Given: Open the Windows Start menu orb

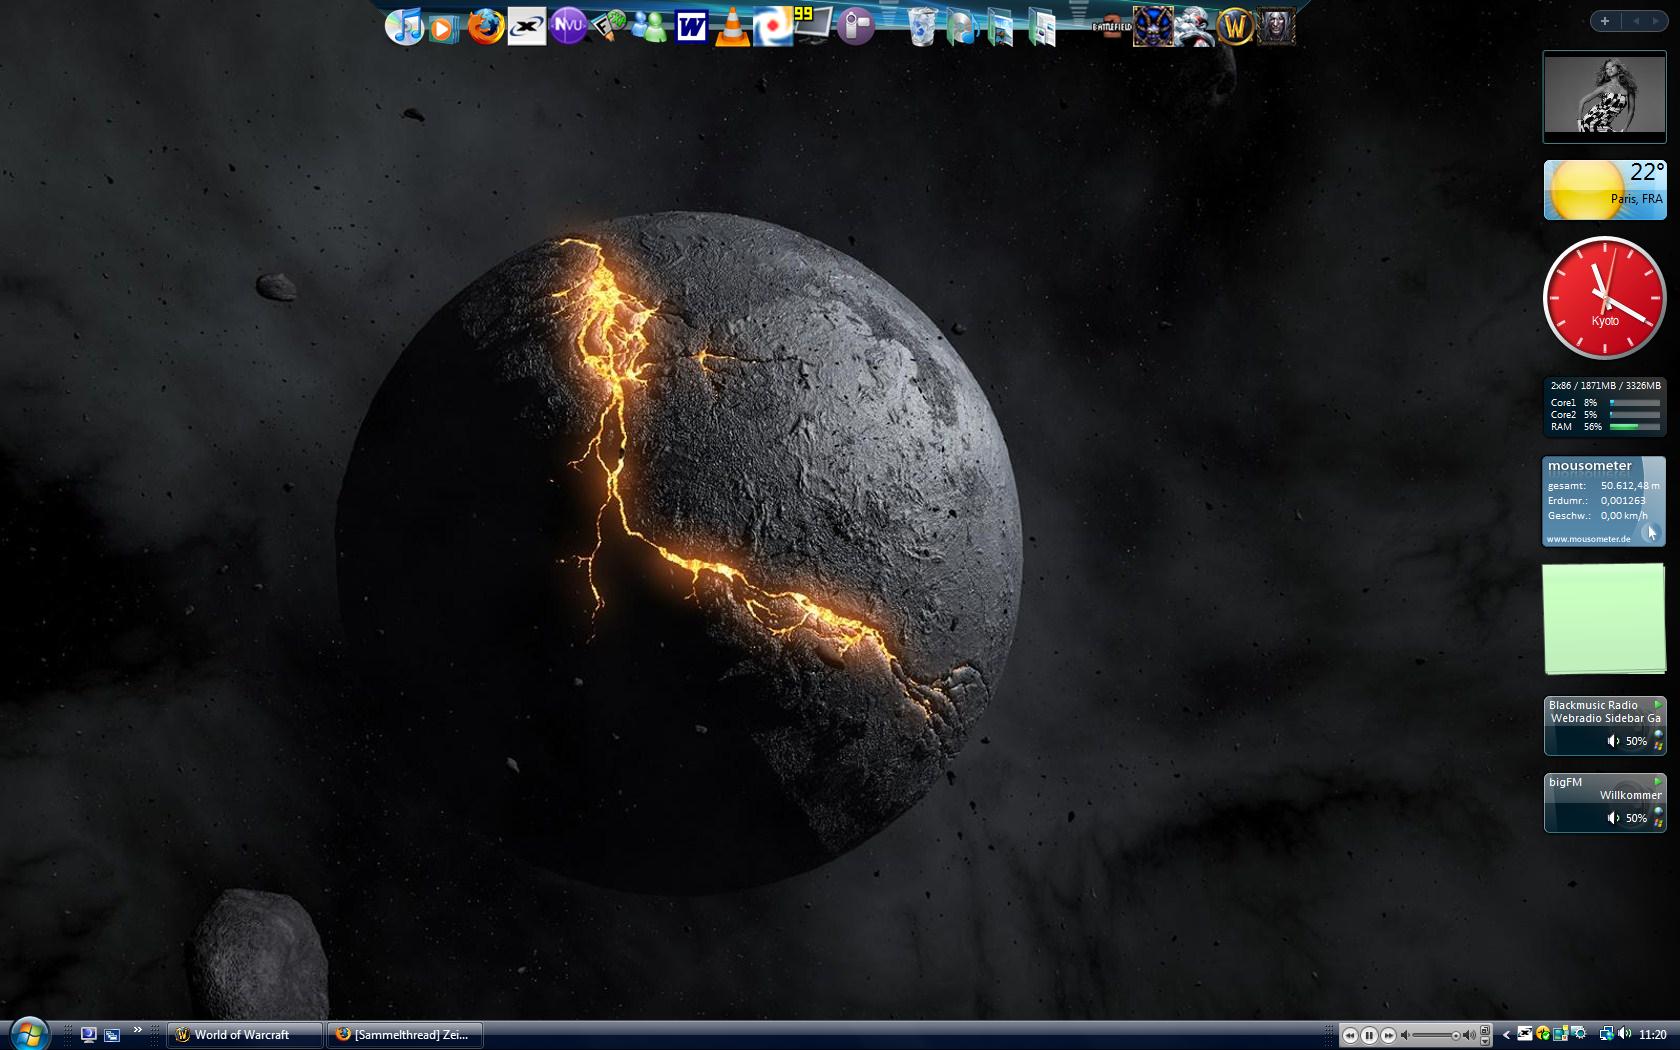Looking at the screenshot, I should pyautogui.click(x=28, y=1034).
